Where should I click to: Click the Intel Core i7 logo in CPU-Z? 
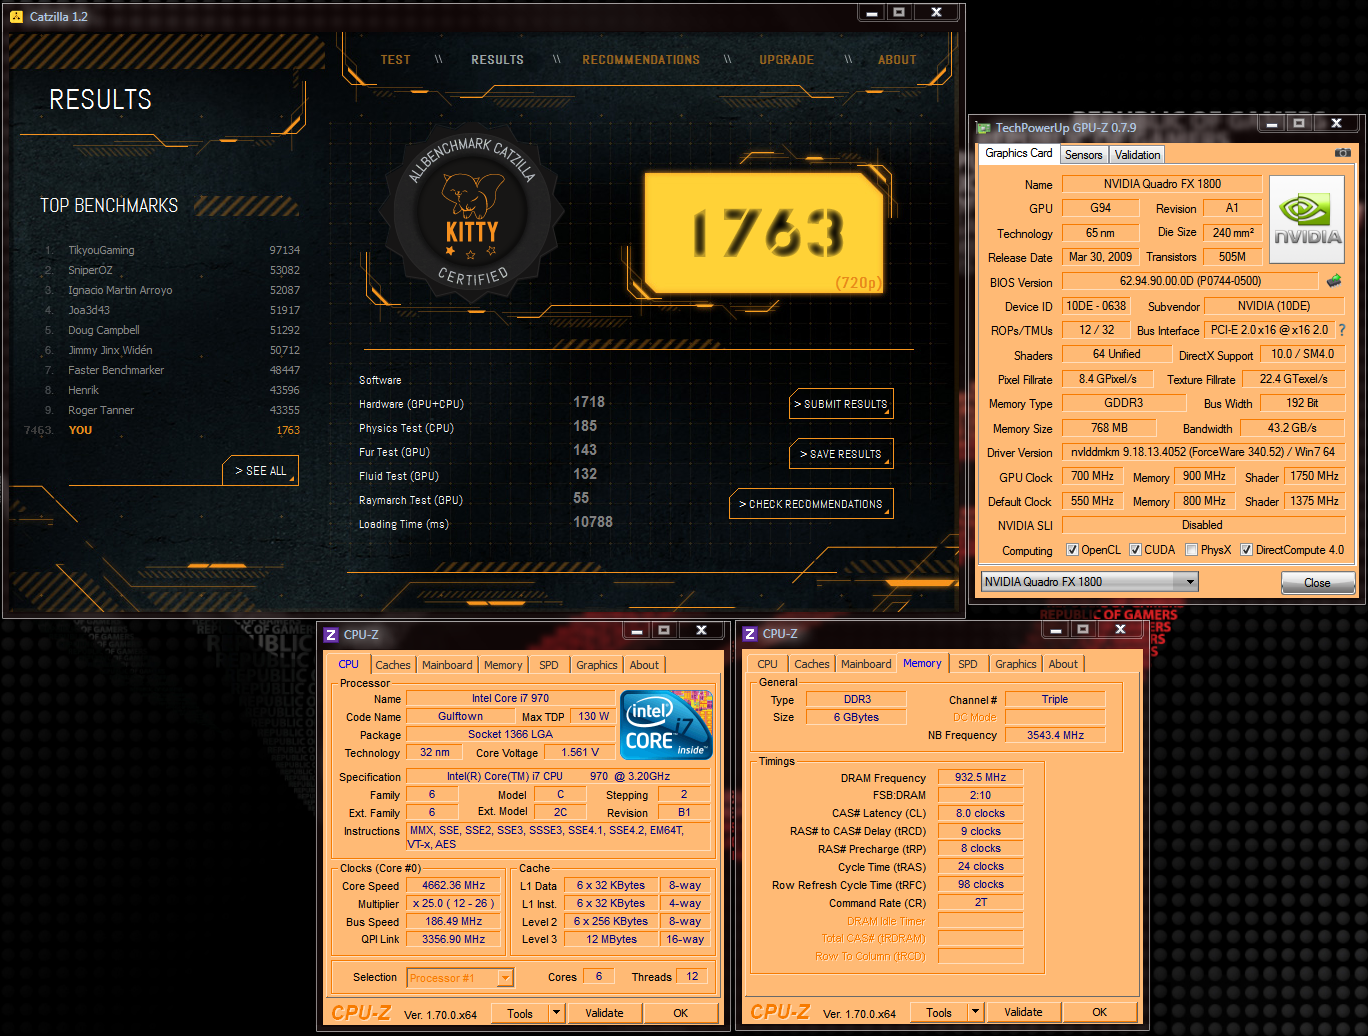pos(667,724)
